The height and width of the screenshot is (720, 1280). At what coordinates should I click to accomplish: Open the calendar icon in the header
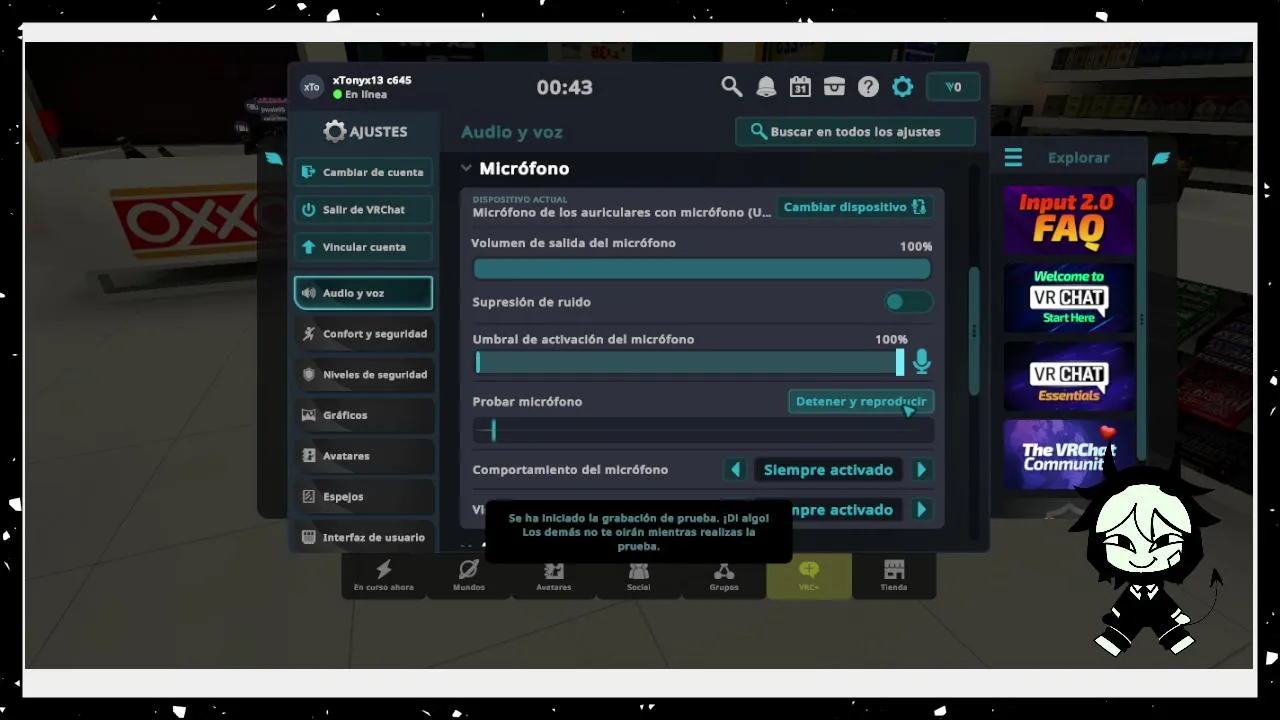[800, 87]
